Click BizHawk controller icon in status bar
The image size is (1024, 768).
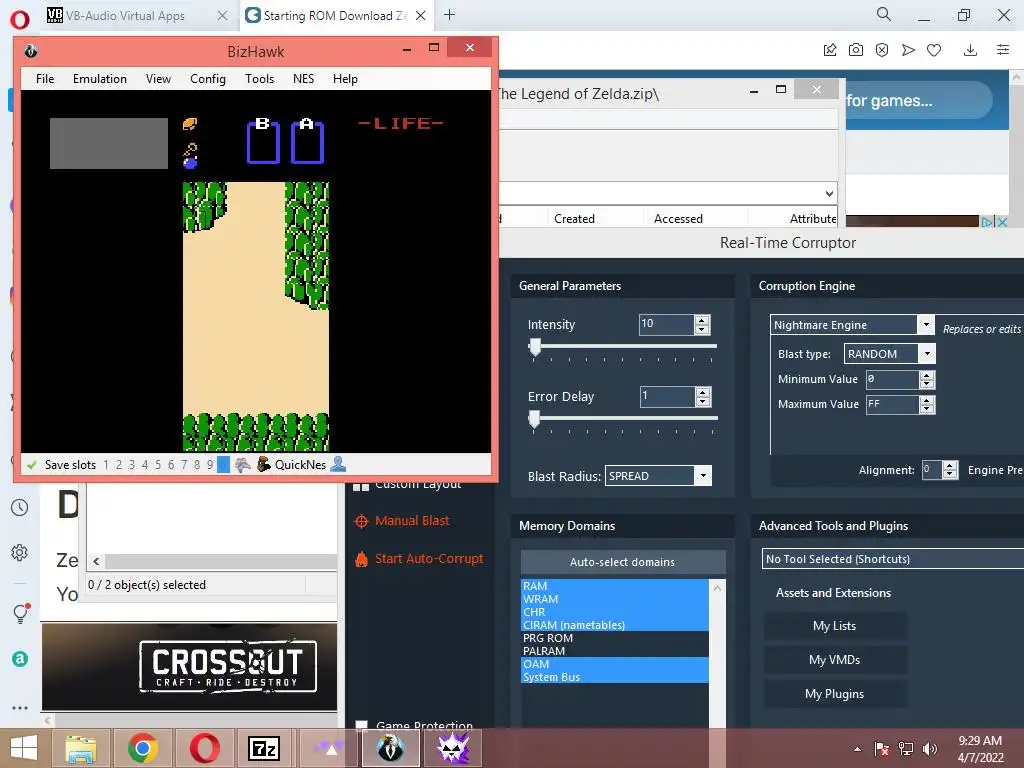(x=243, y=464)
